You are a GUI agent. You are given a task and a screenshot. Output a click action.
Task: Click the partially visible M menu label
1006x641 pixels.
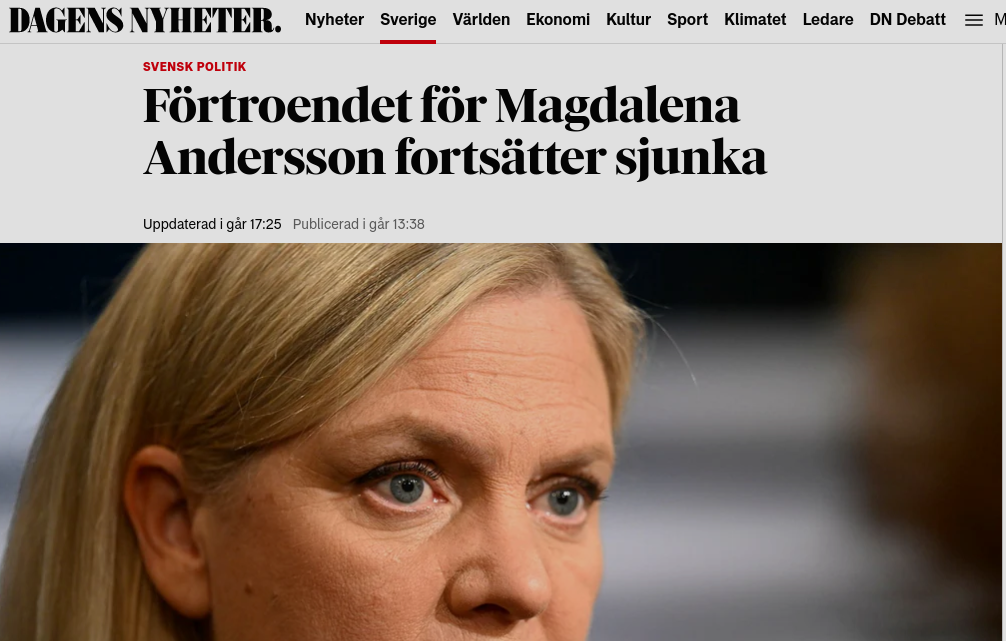point(1000,20)
